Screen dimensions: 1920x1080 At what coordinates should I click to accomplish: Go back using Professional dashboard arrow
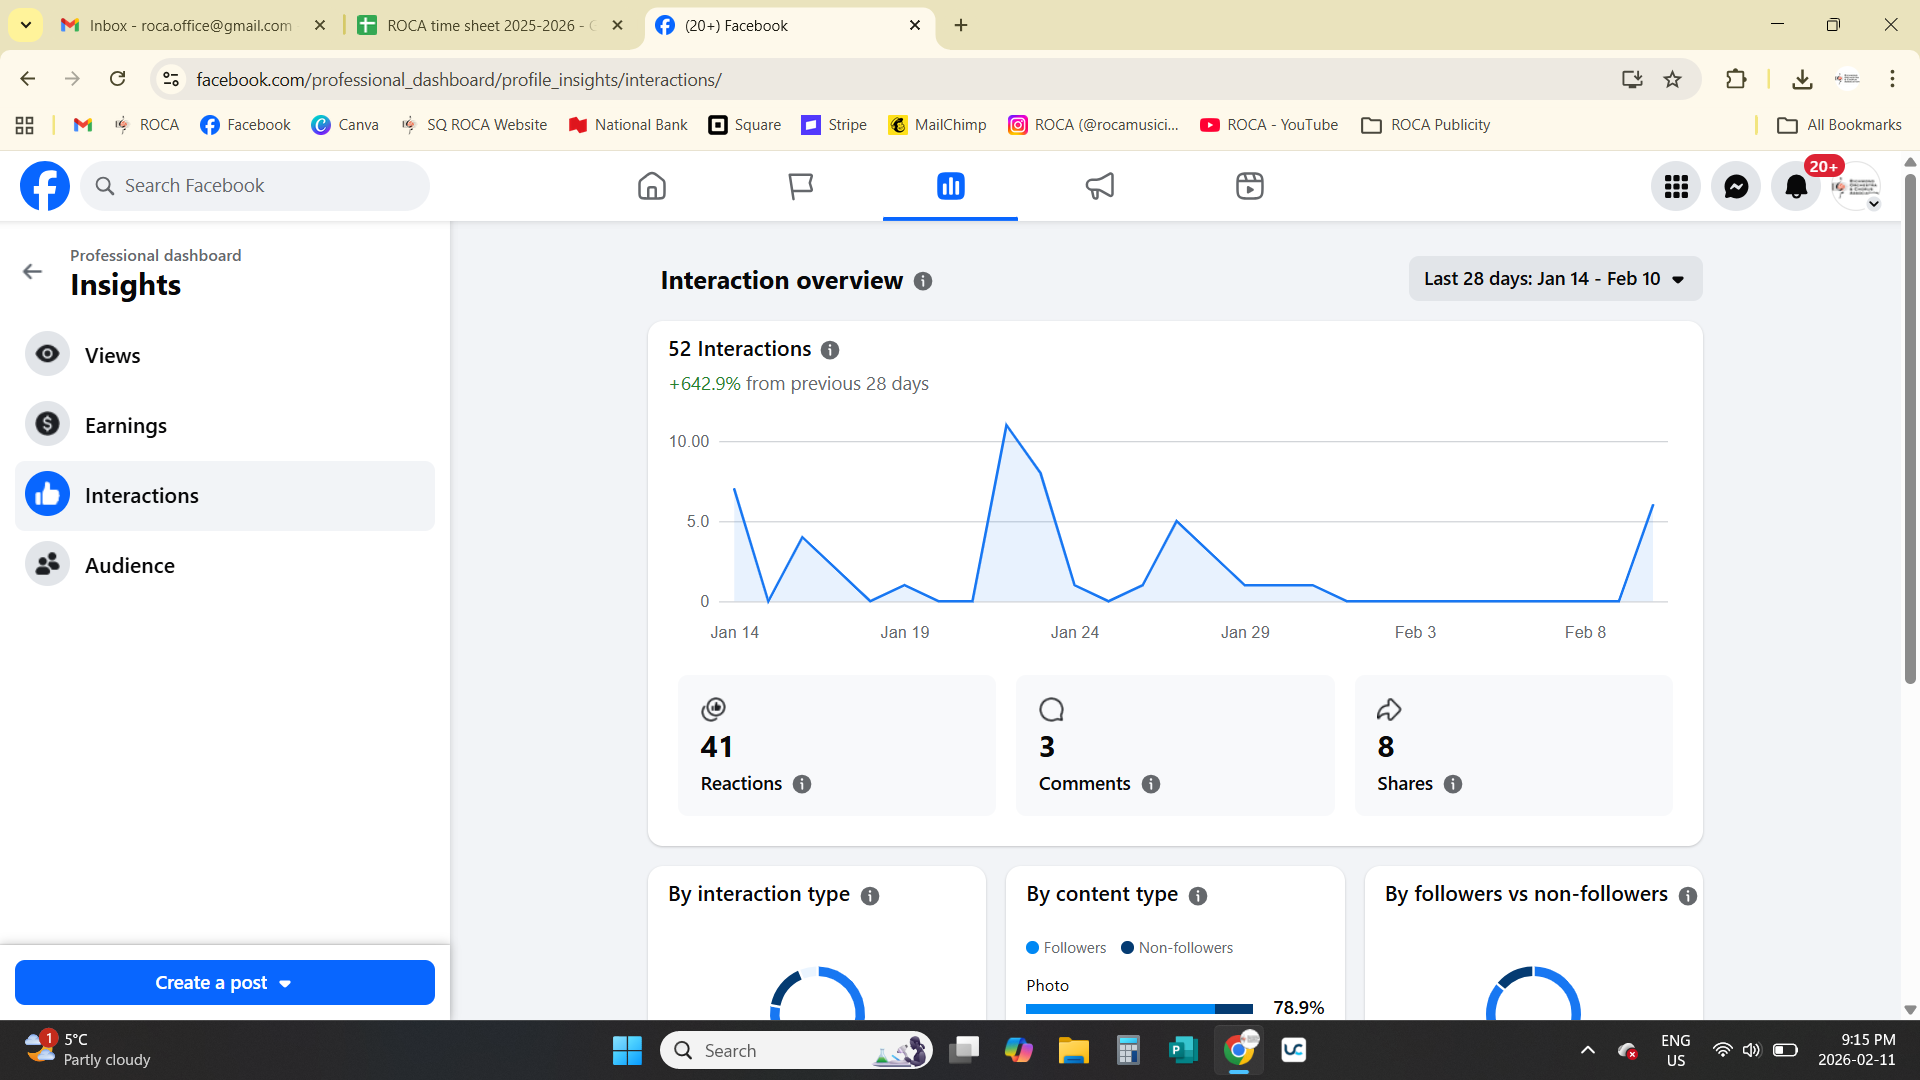tap(32, 272)
